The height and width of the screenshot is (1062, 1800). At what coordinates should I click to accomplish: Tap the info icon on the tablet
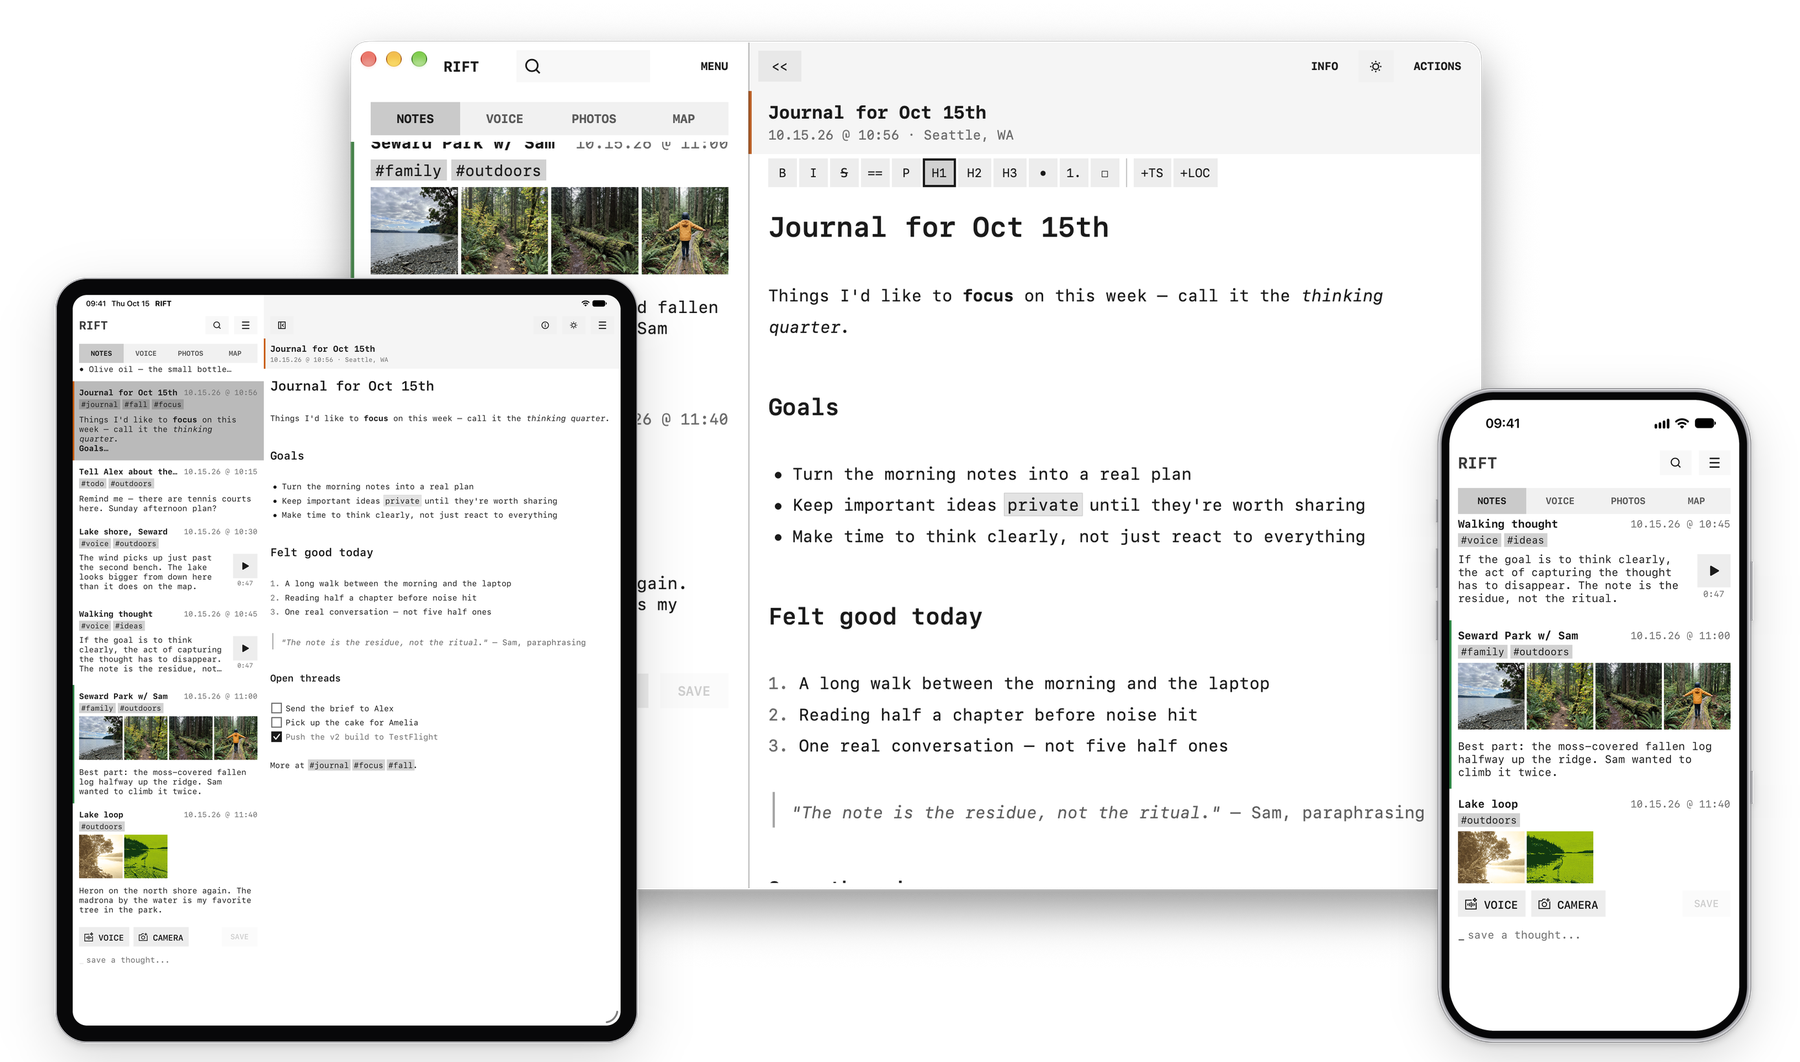pos(545,325)
